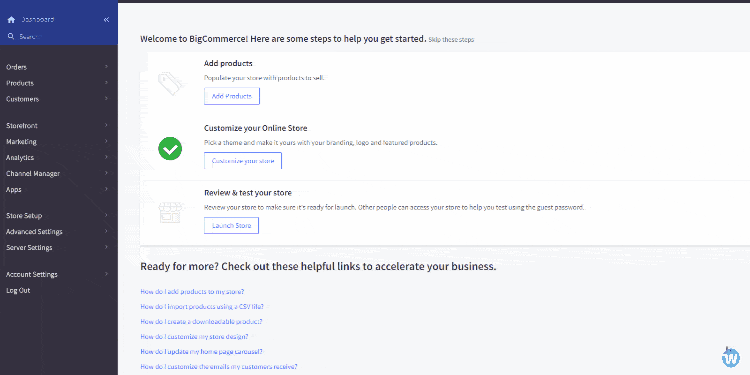Open the Account Settings menu item

pos(32,275)
